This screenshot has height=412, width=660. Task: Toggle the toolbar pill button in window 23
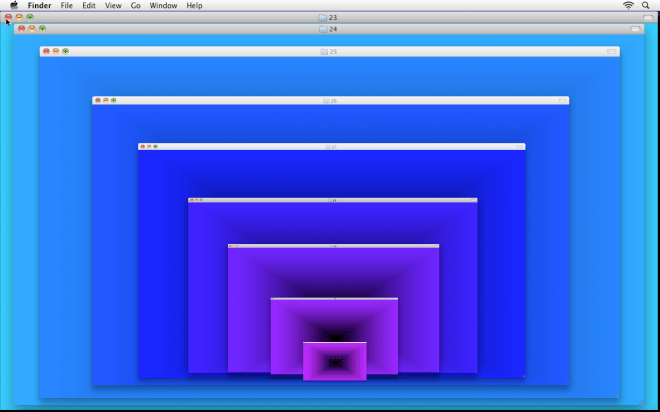[x=647, y=18]
